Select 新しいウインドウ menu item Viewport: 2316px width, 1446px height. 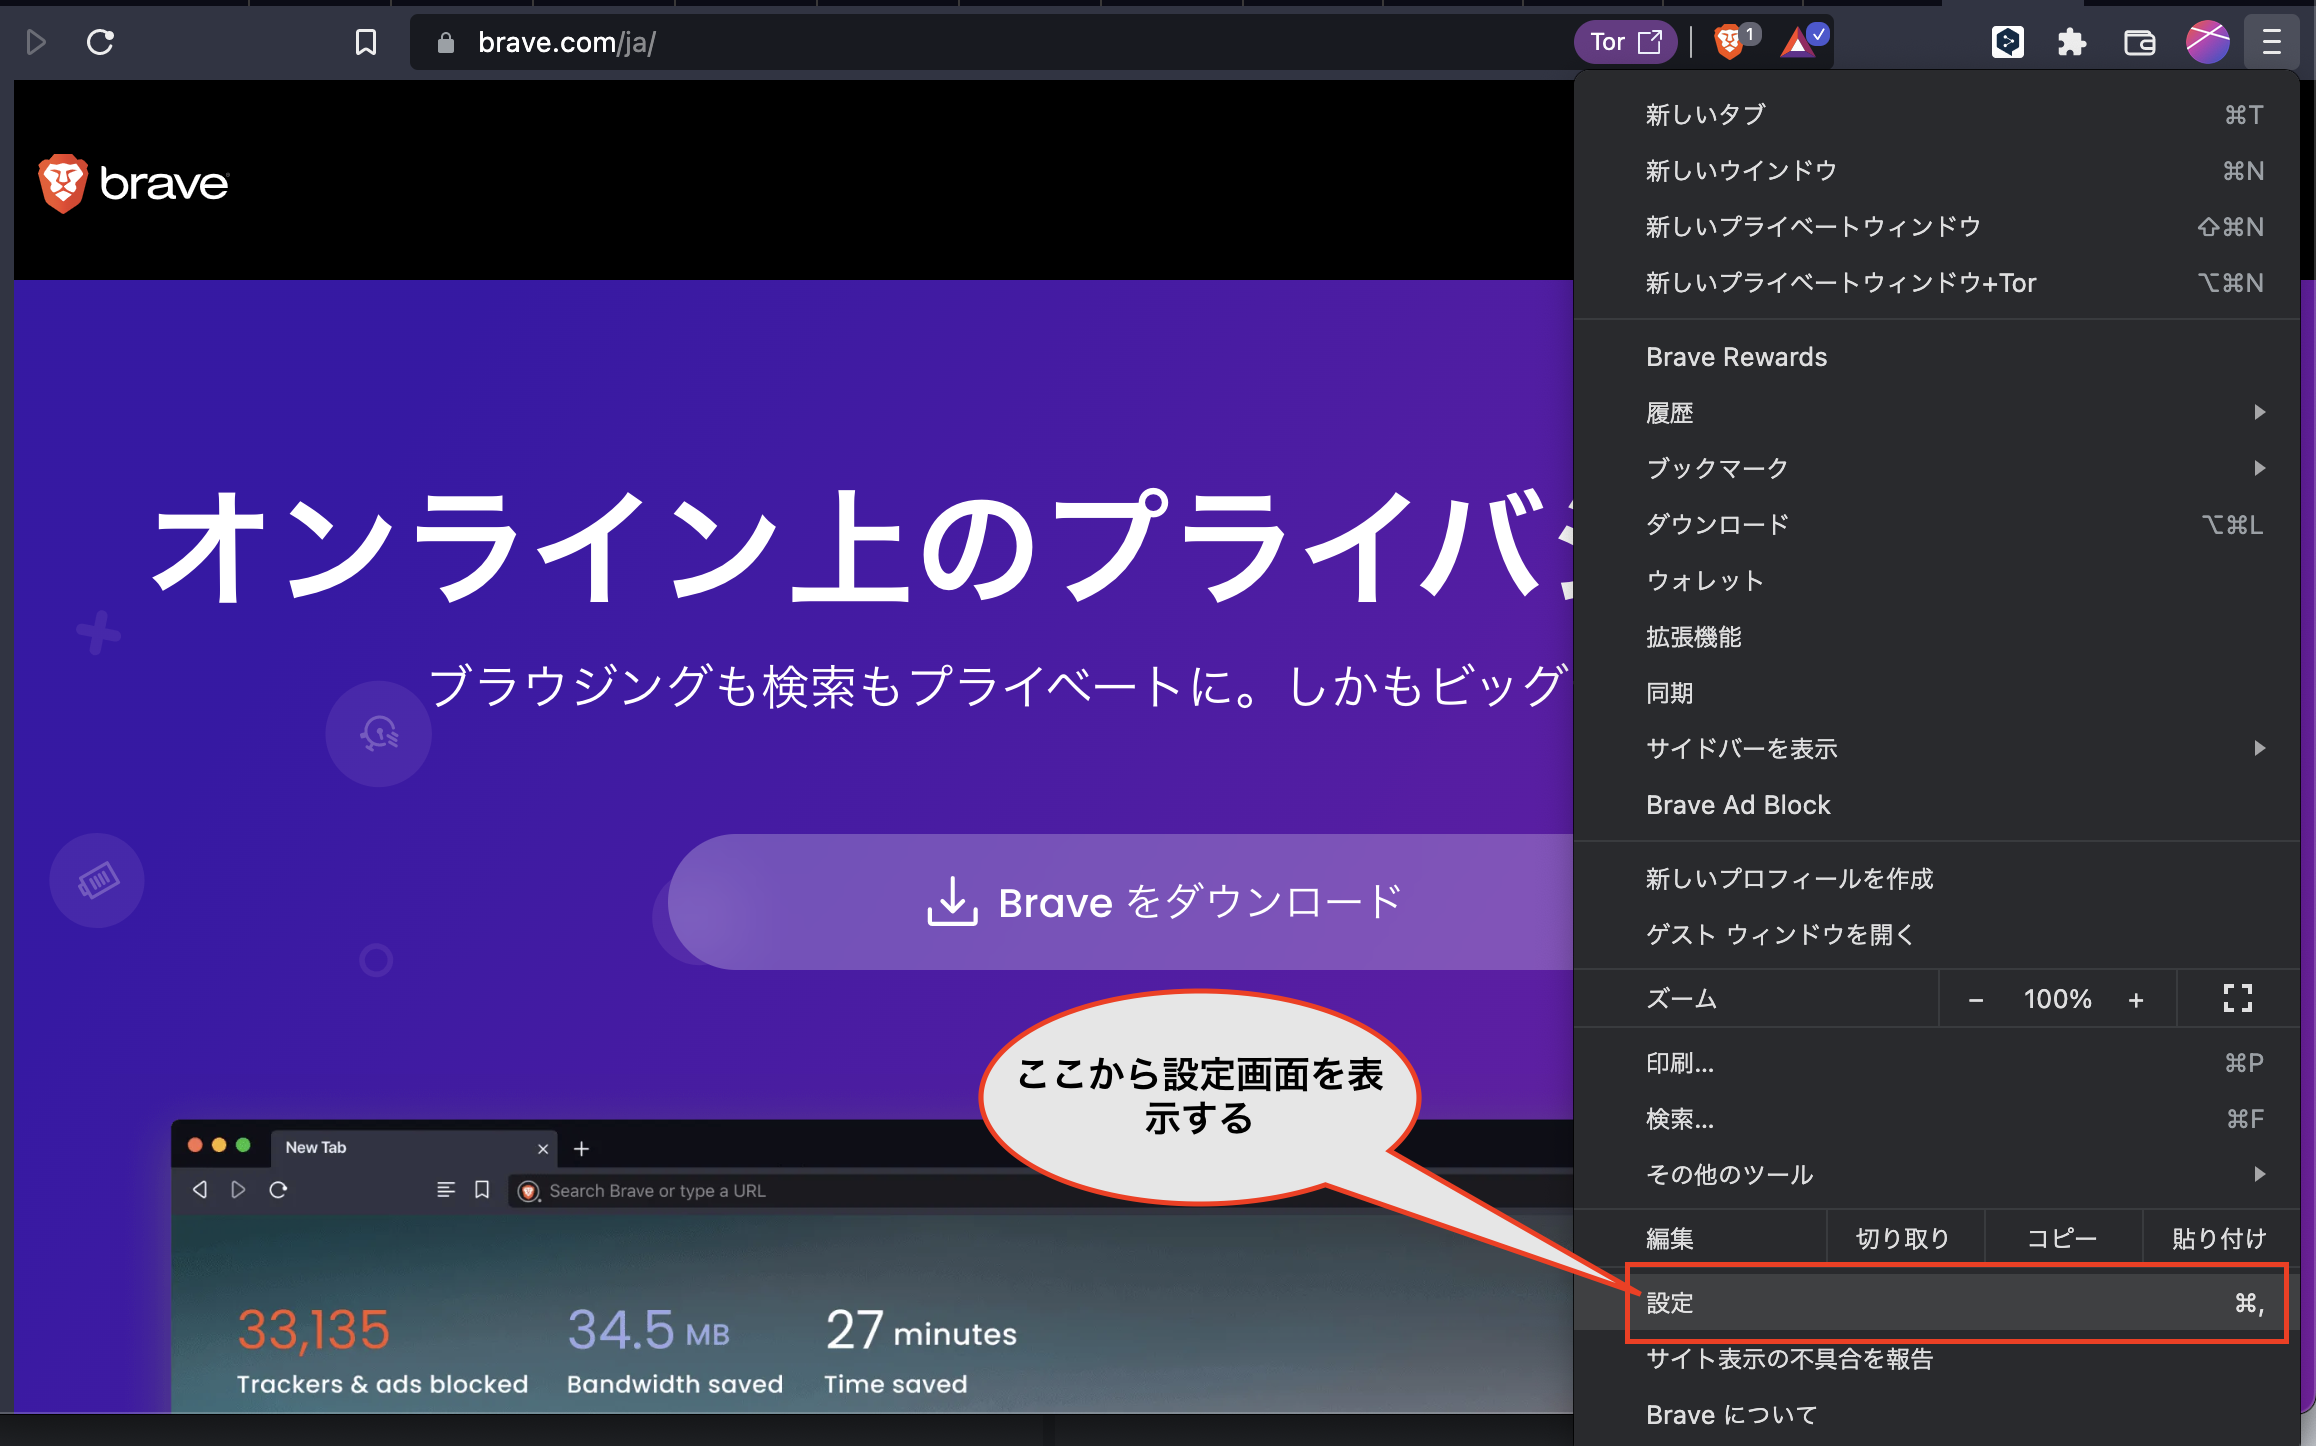point(1937,171)
